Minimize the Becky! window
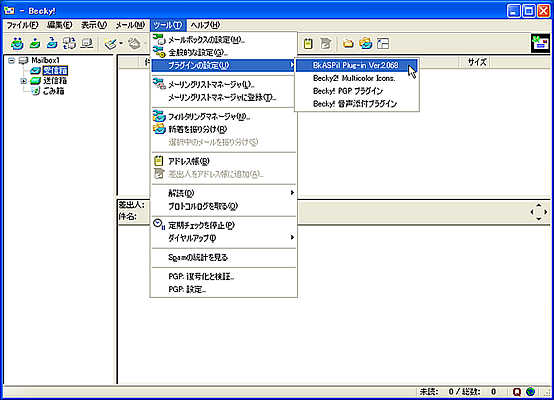This screenshot has height=400, width=554. coord(513,11)
